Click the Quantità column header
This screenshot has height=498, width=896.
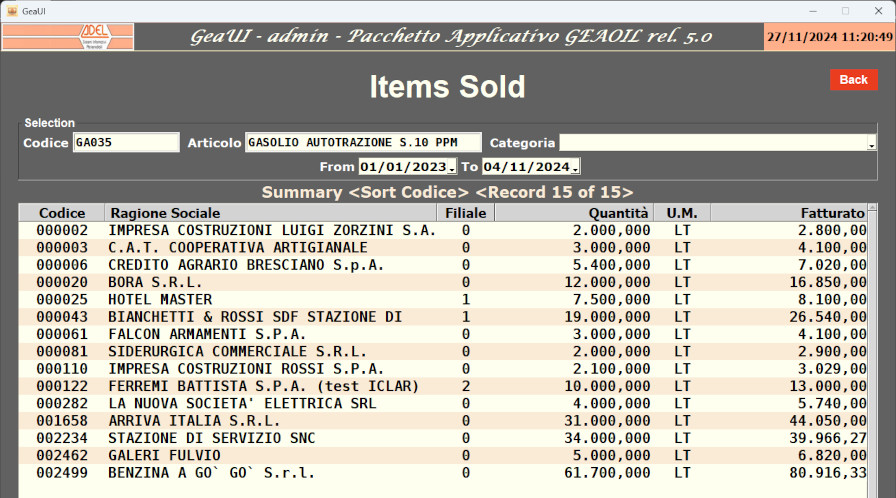pyautogui.click(x=574, y=213)
